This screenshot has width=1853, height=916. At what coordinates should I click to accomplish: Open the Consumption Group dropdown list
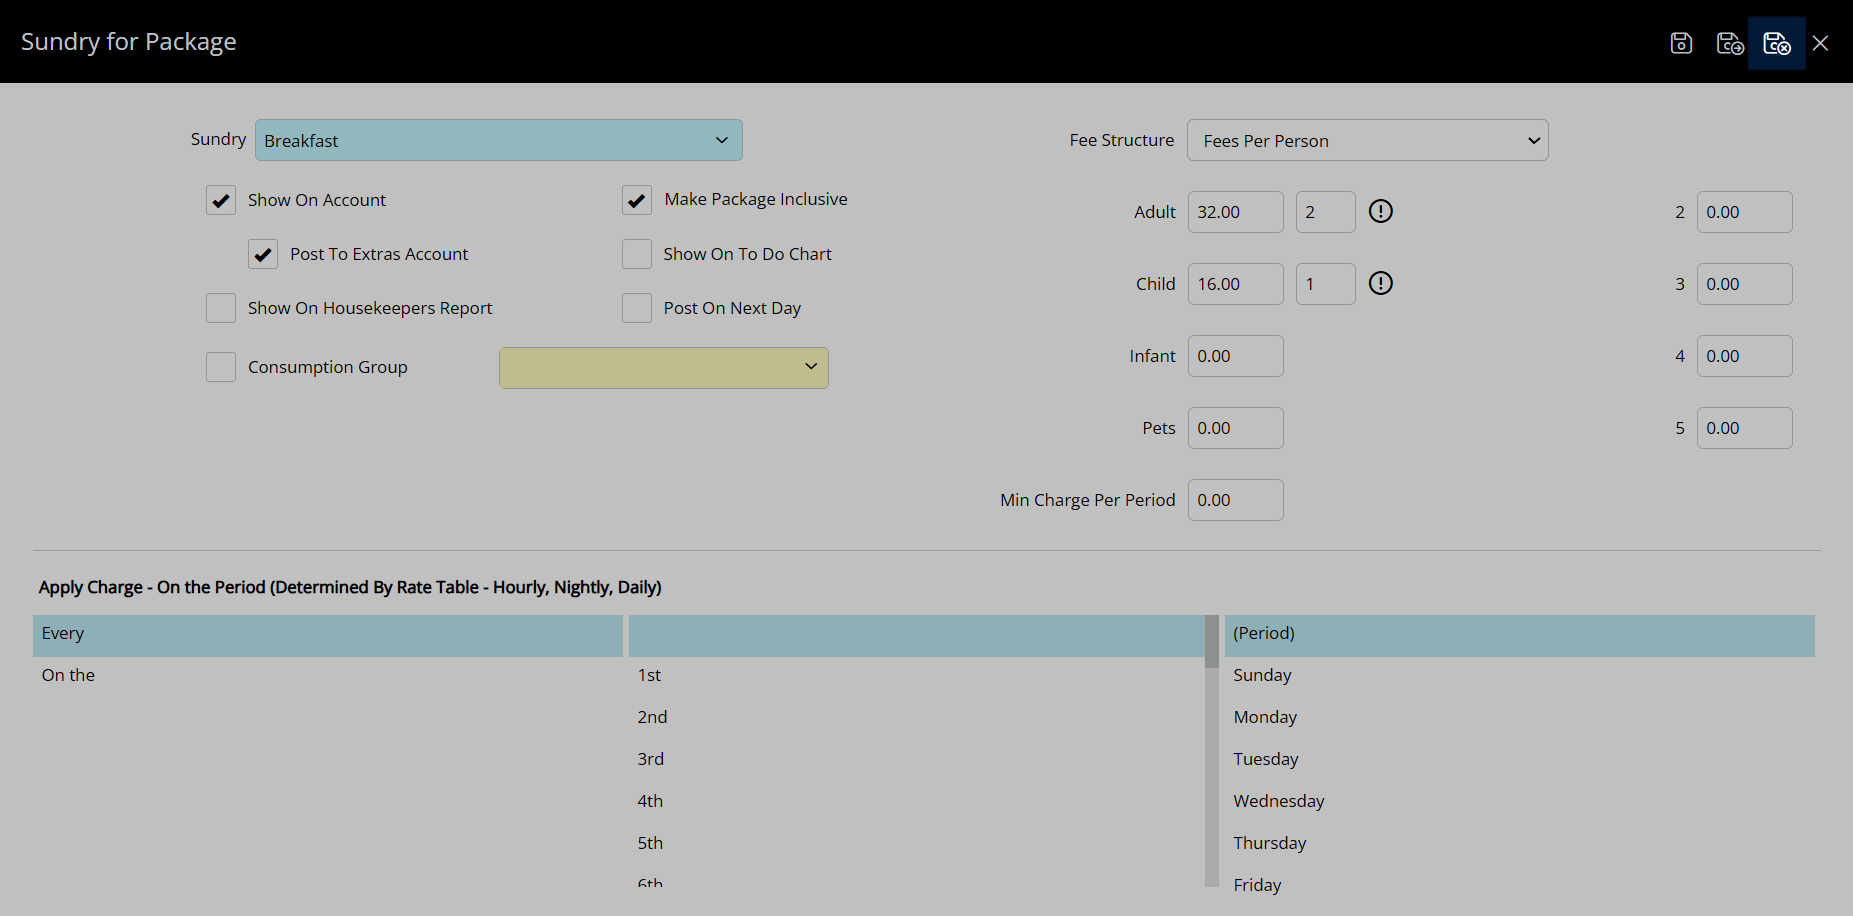click(663, 368)
